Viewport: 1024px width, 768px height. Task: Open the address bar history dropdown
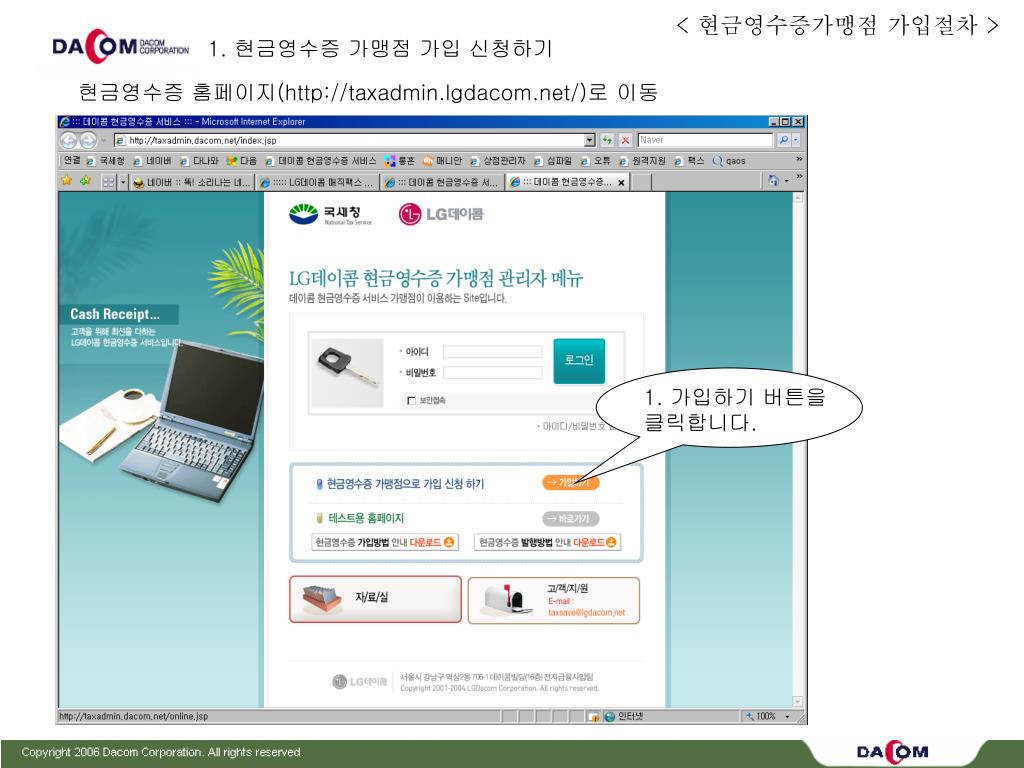(x=590, y=140)
